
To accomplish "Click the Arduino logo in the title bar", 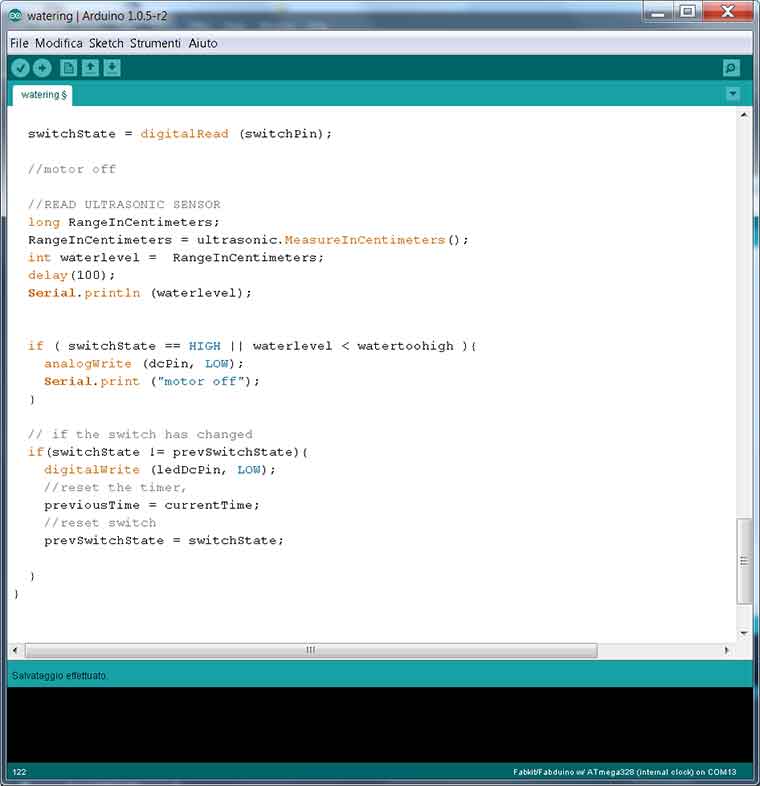I will [x=15, y=16].
